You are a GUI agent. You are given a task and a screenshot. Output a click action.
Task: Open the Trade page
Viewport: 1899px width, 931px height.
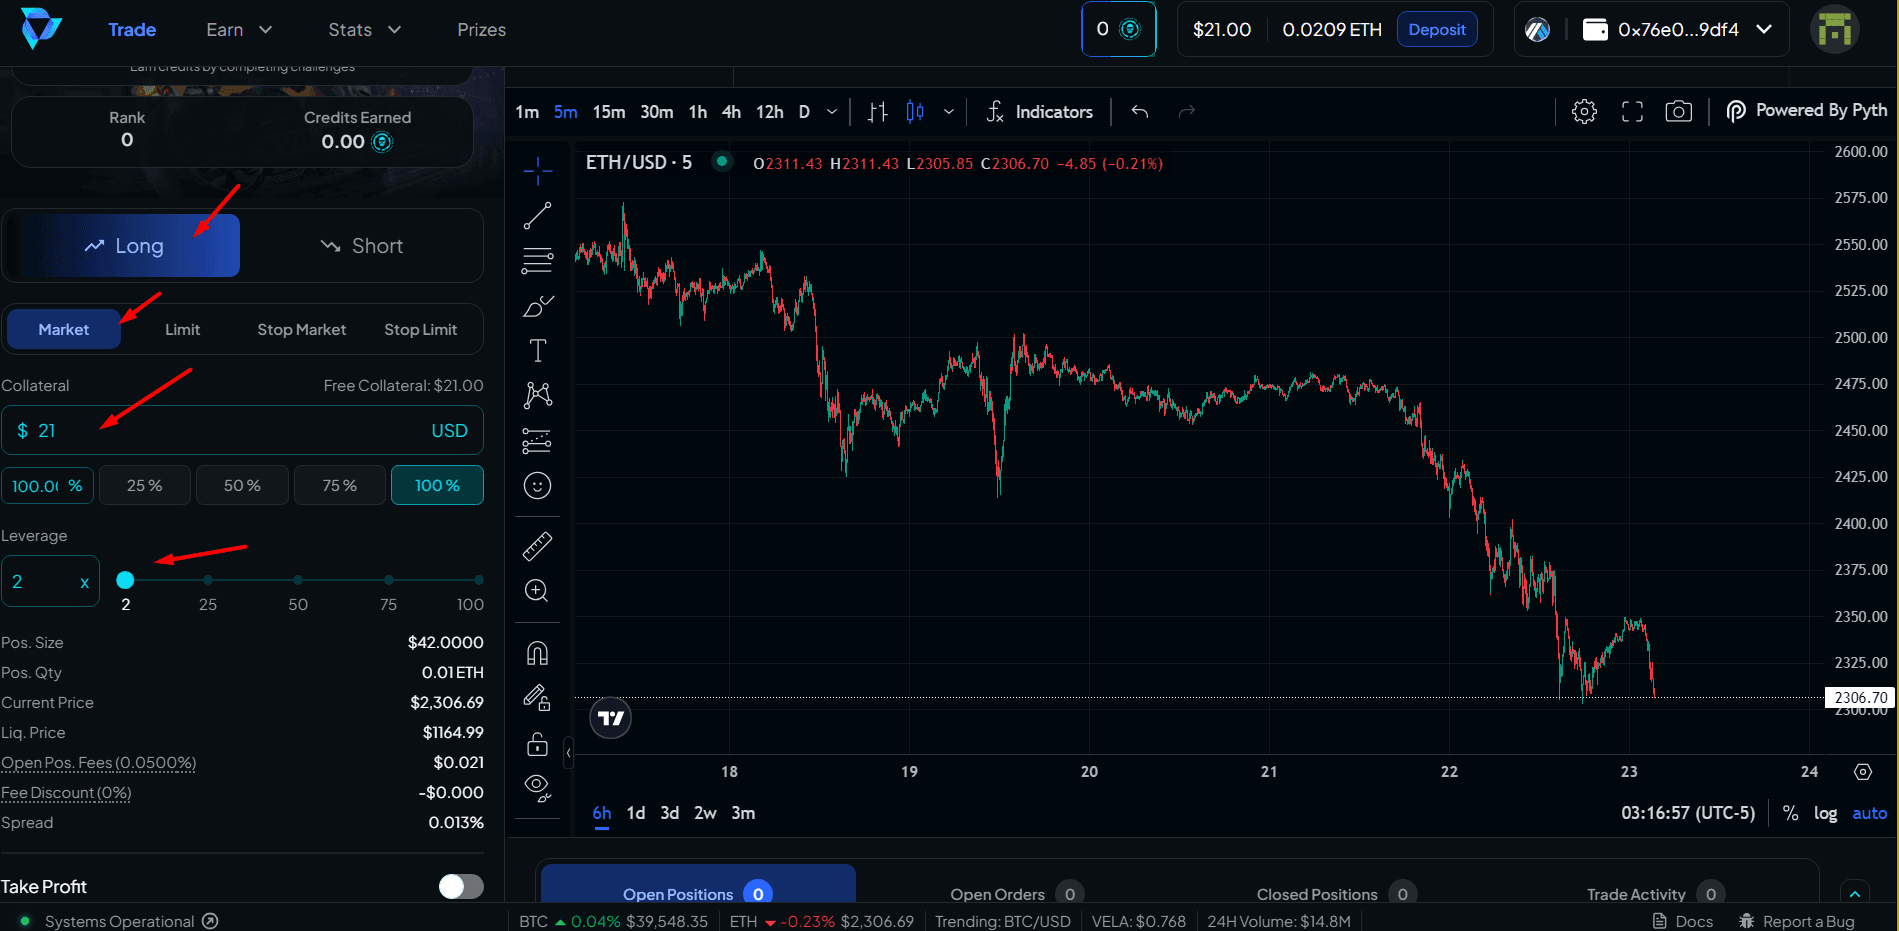point(132,30)
